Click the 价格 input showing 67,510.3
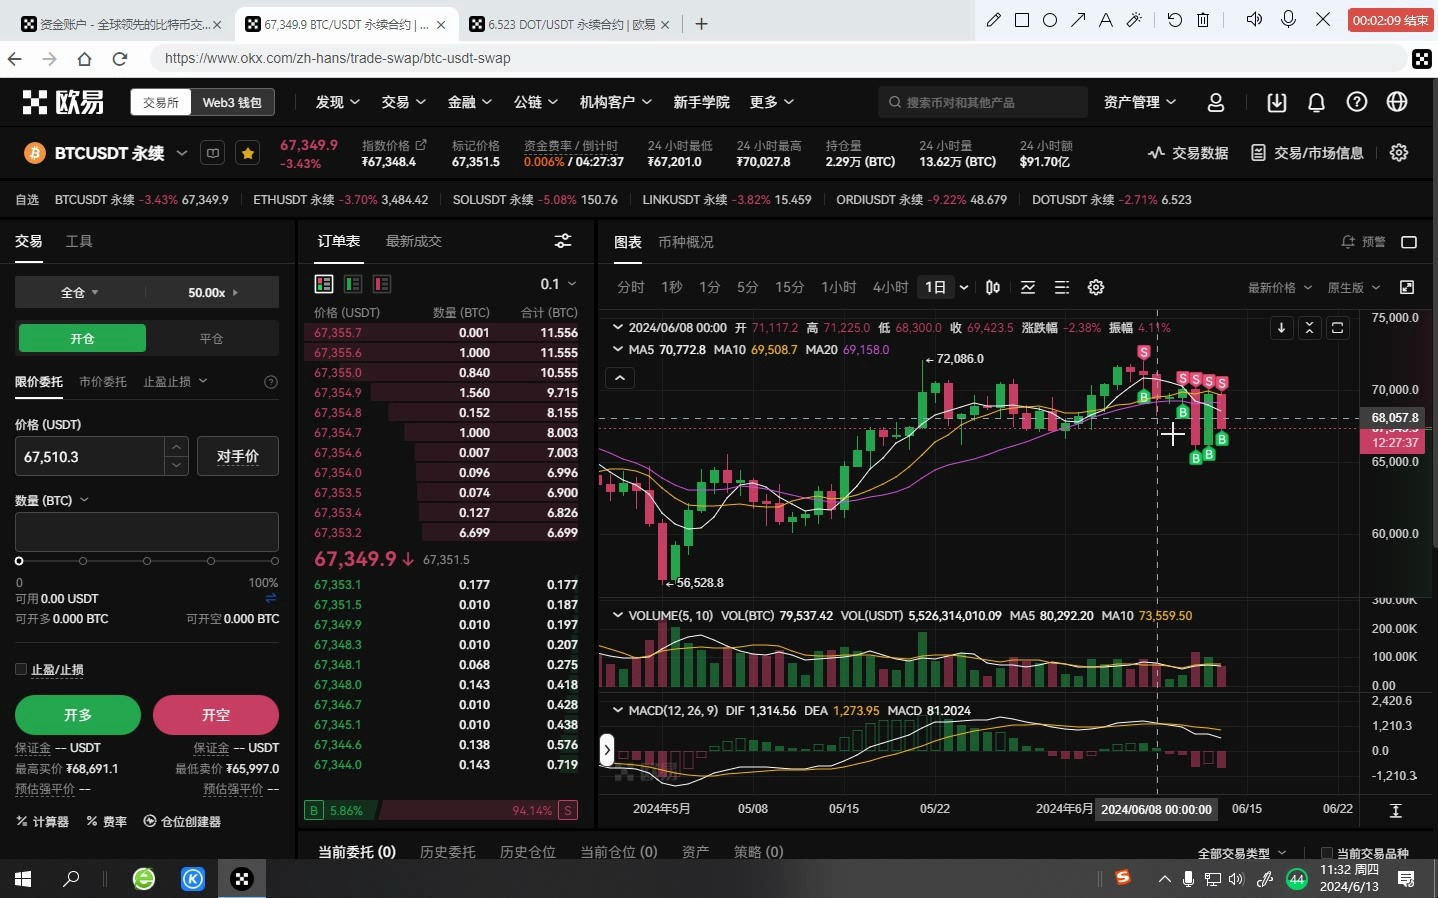This screenshot has height=898, width=1438. [x=90, y=456]
